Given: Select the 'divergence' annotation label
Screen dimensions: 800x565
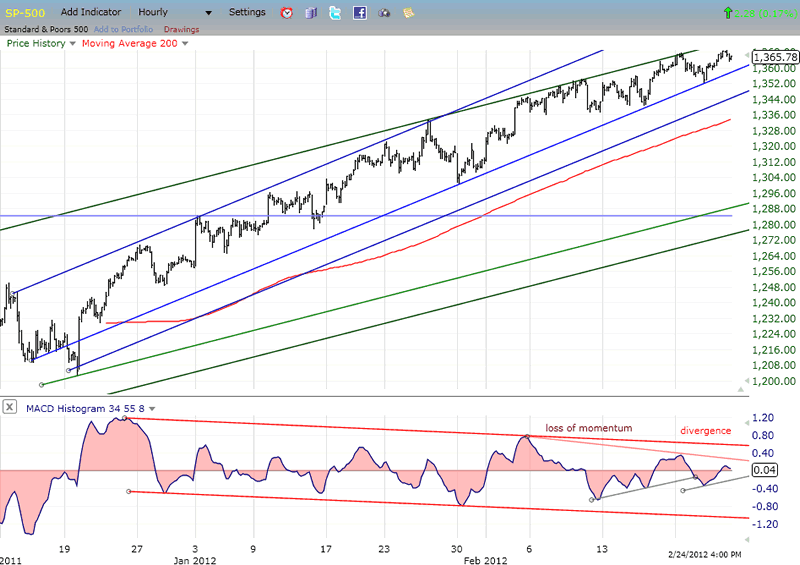Looking at the screenshot, I should 707,430.
